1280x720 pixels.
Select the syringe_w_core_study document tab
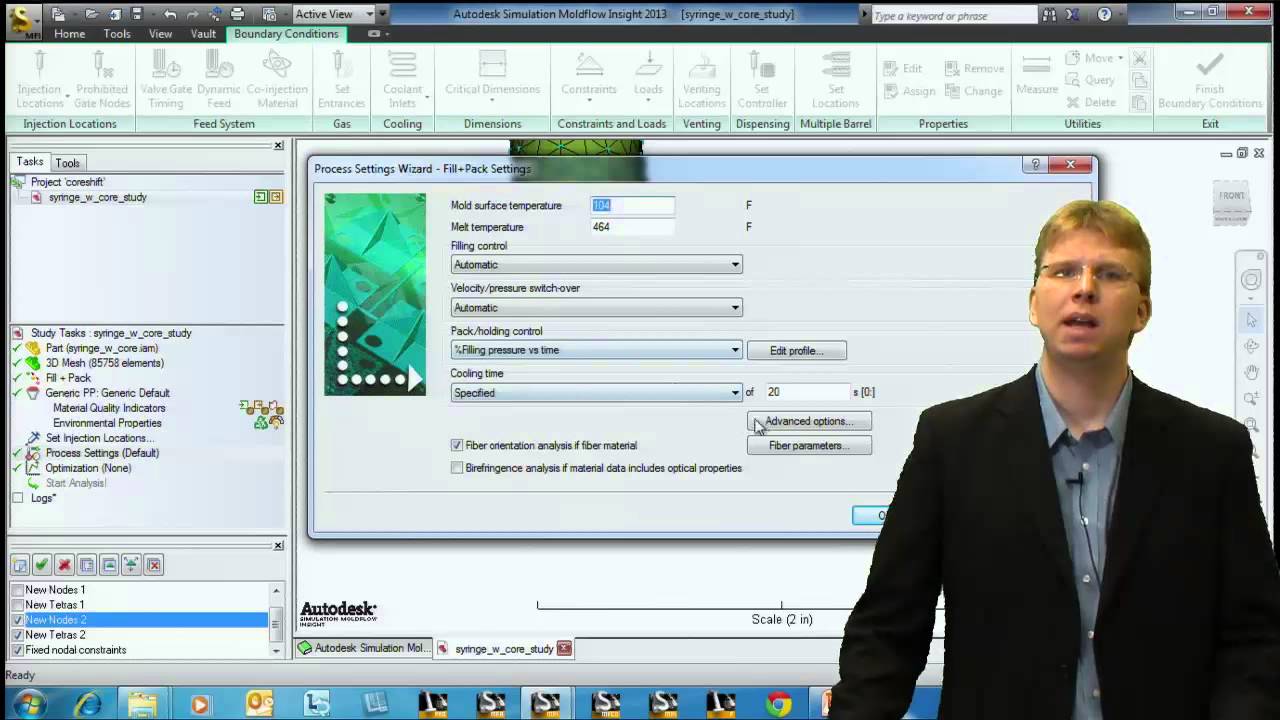(x=504, y=649)
